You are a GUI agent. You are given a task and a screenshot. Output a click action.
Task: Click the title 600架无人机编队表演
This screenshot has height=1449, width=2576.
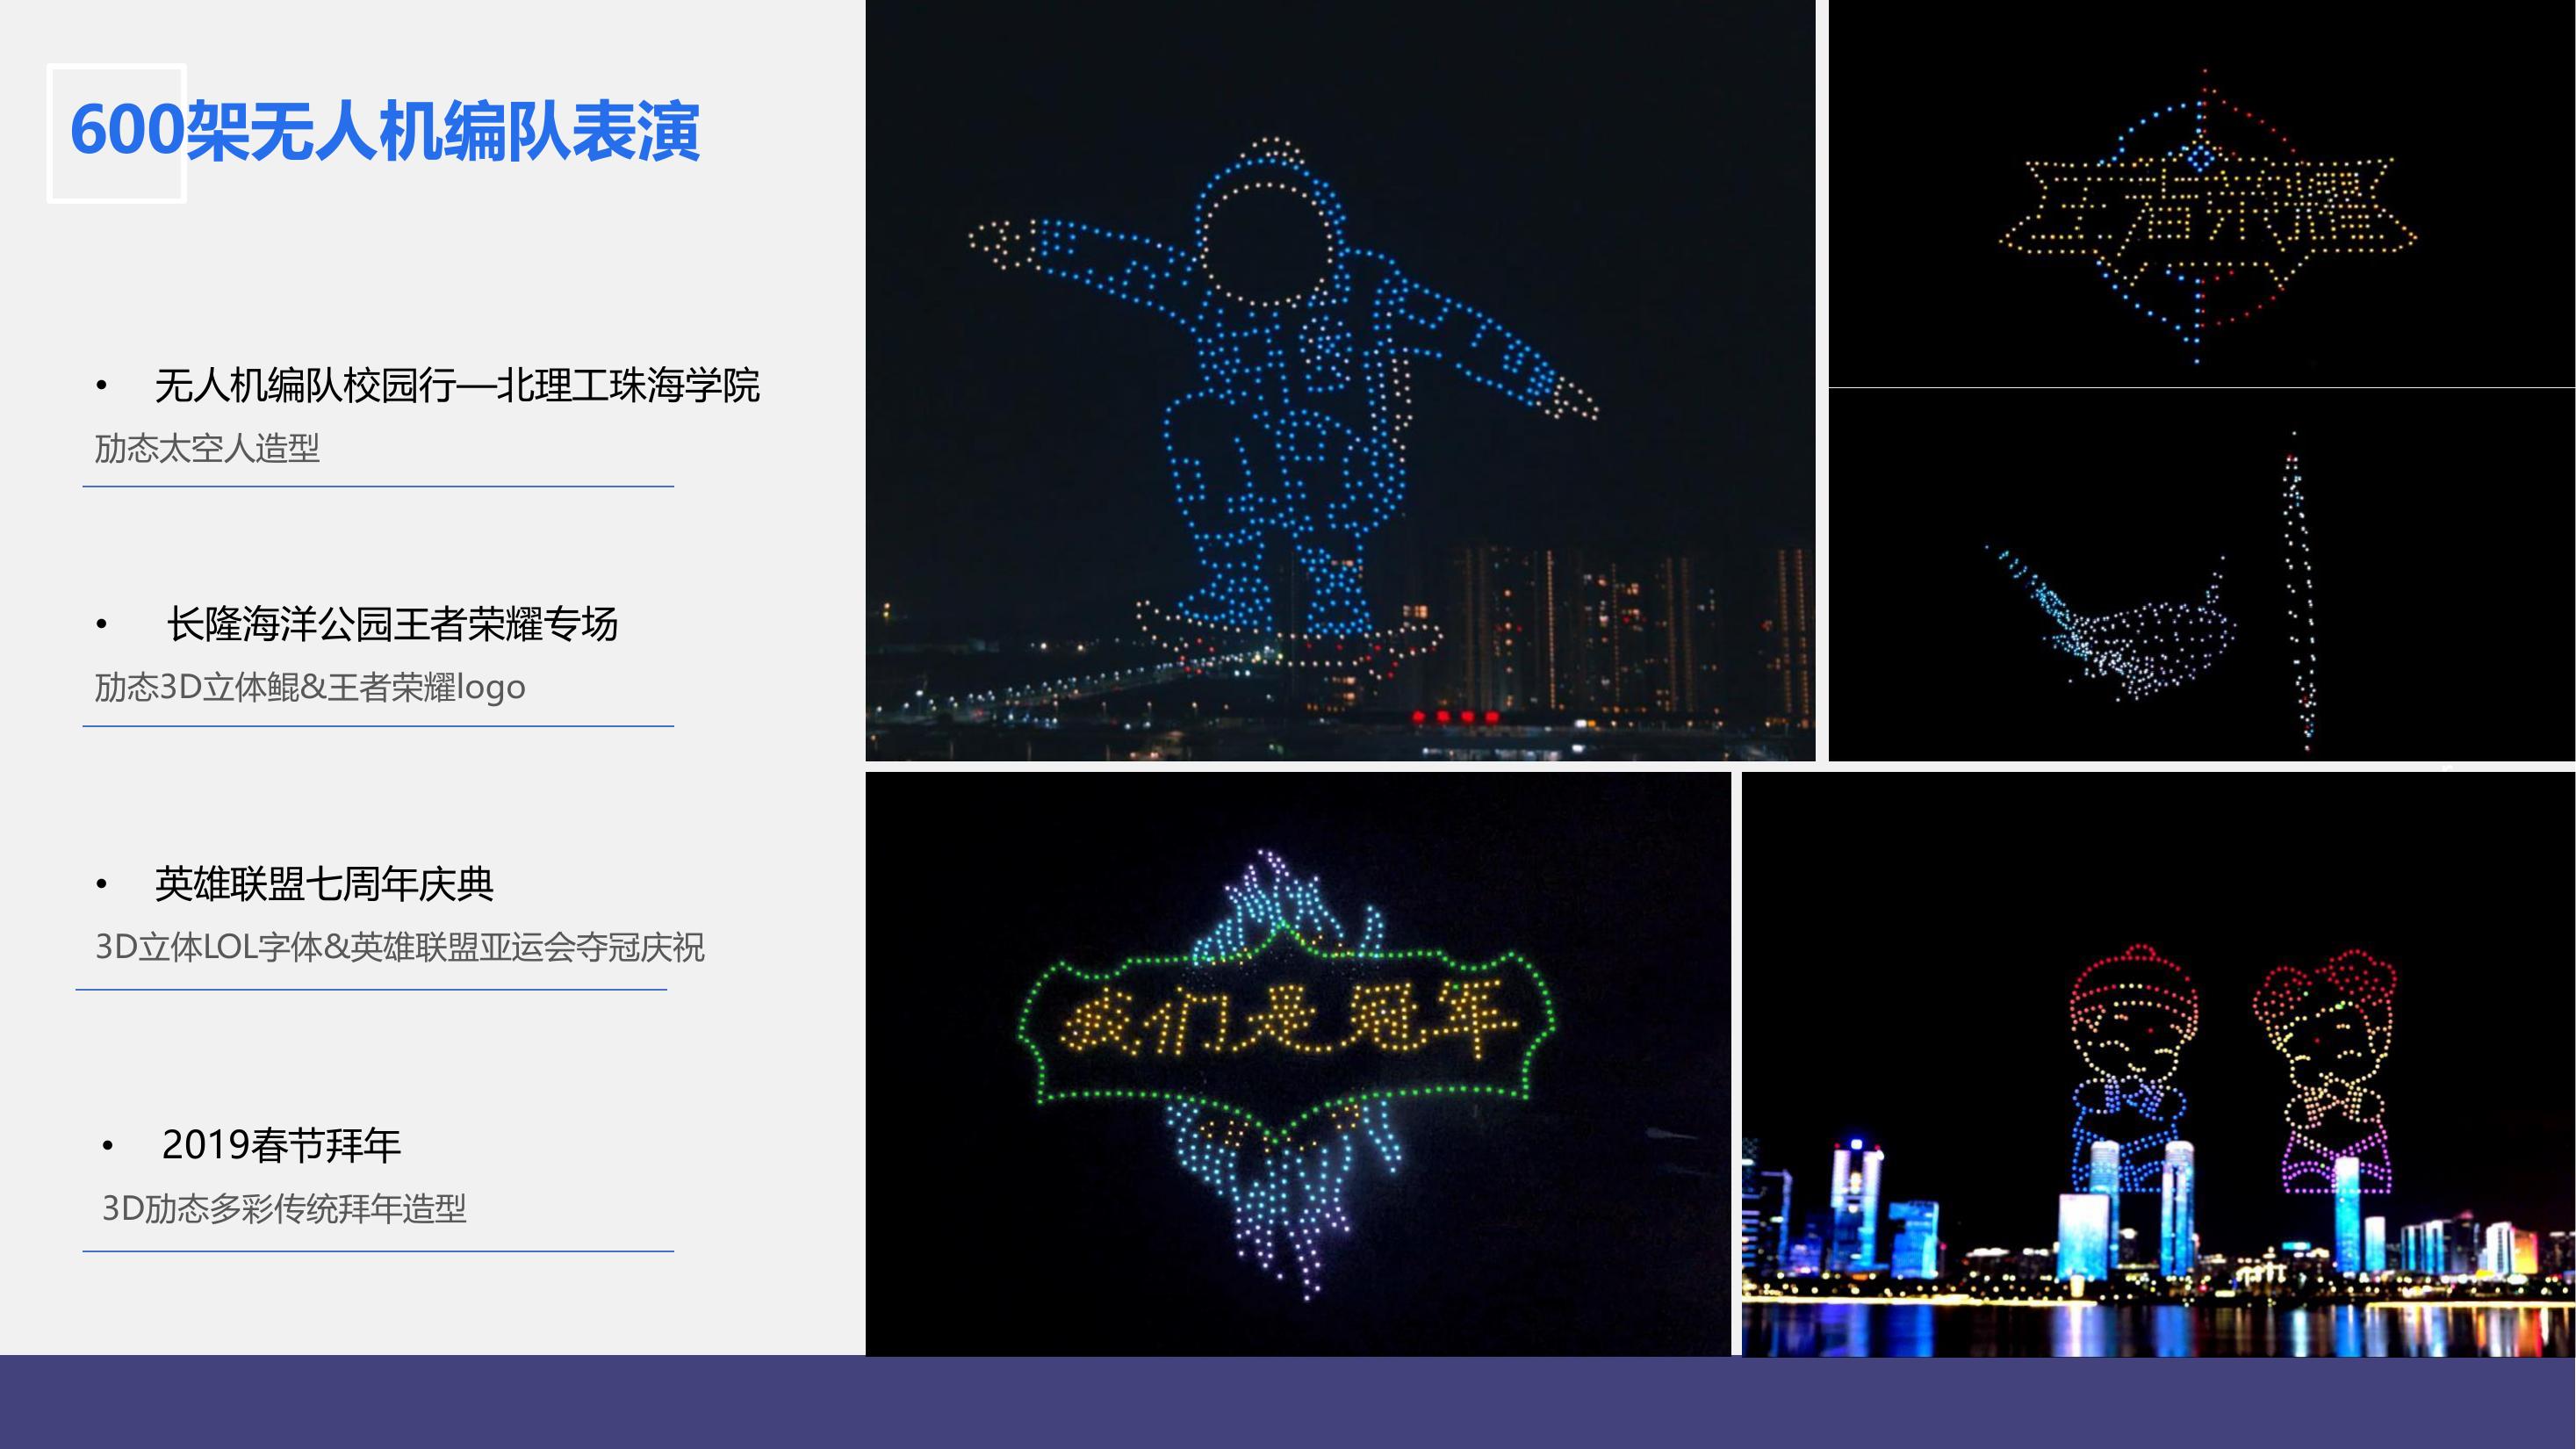click(x=384, y=131)
